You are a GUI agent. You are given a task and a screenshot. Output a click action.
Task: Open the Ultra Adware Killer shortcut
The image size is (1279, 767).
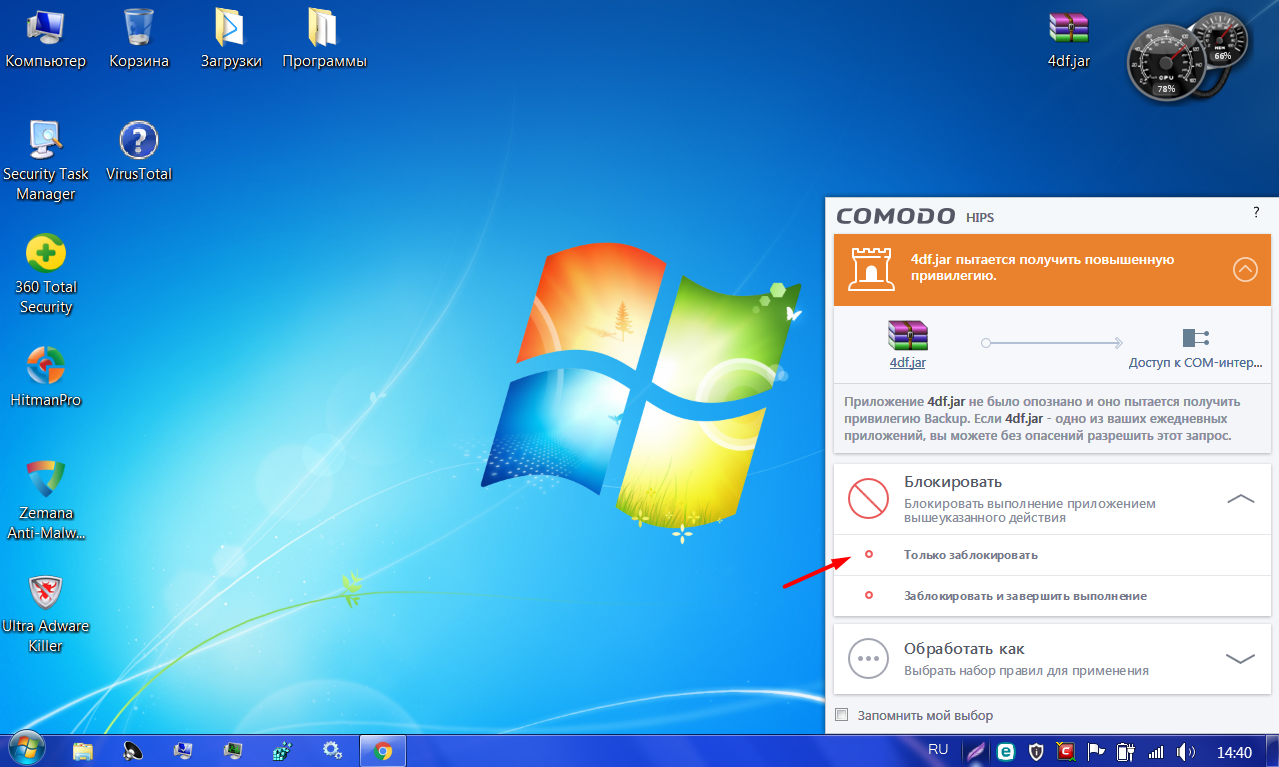(46, 594)
